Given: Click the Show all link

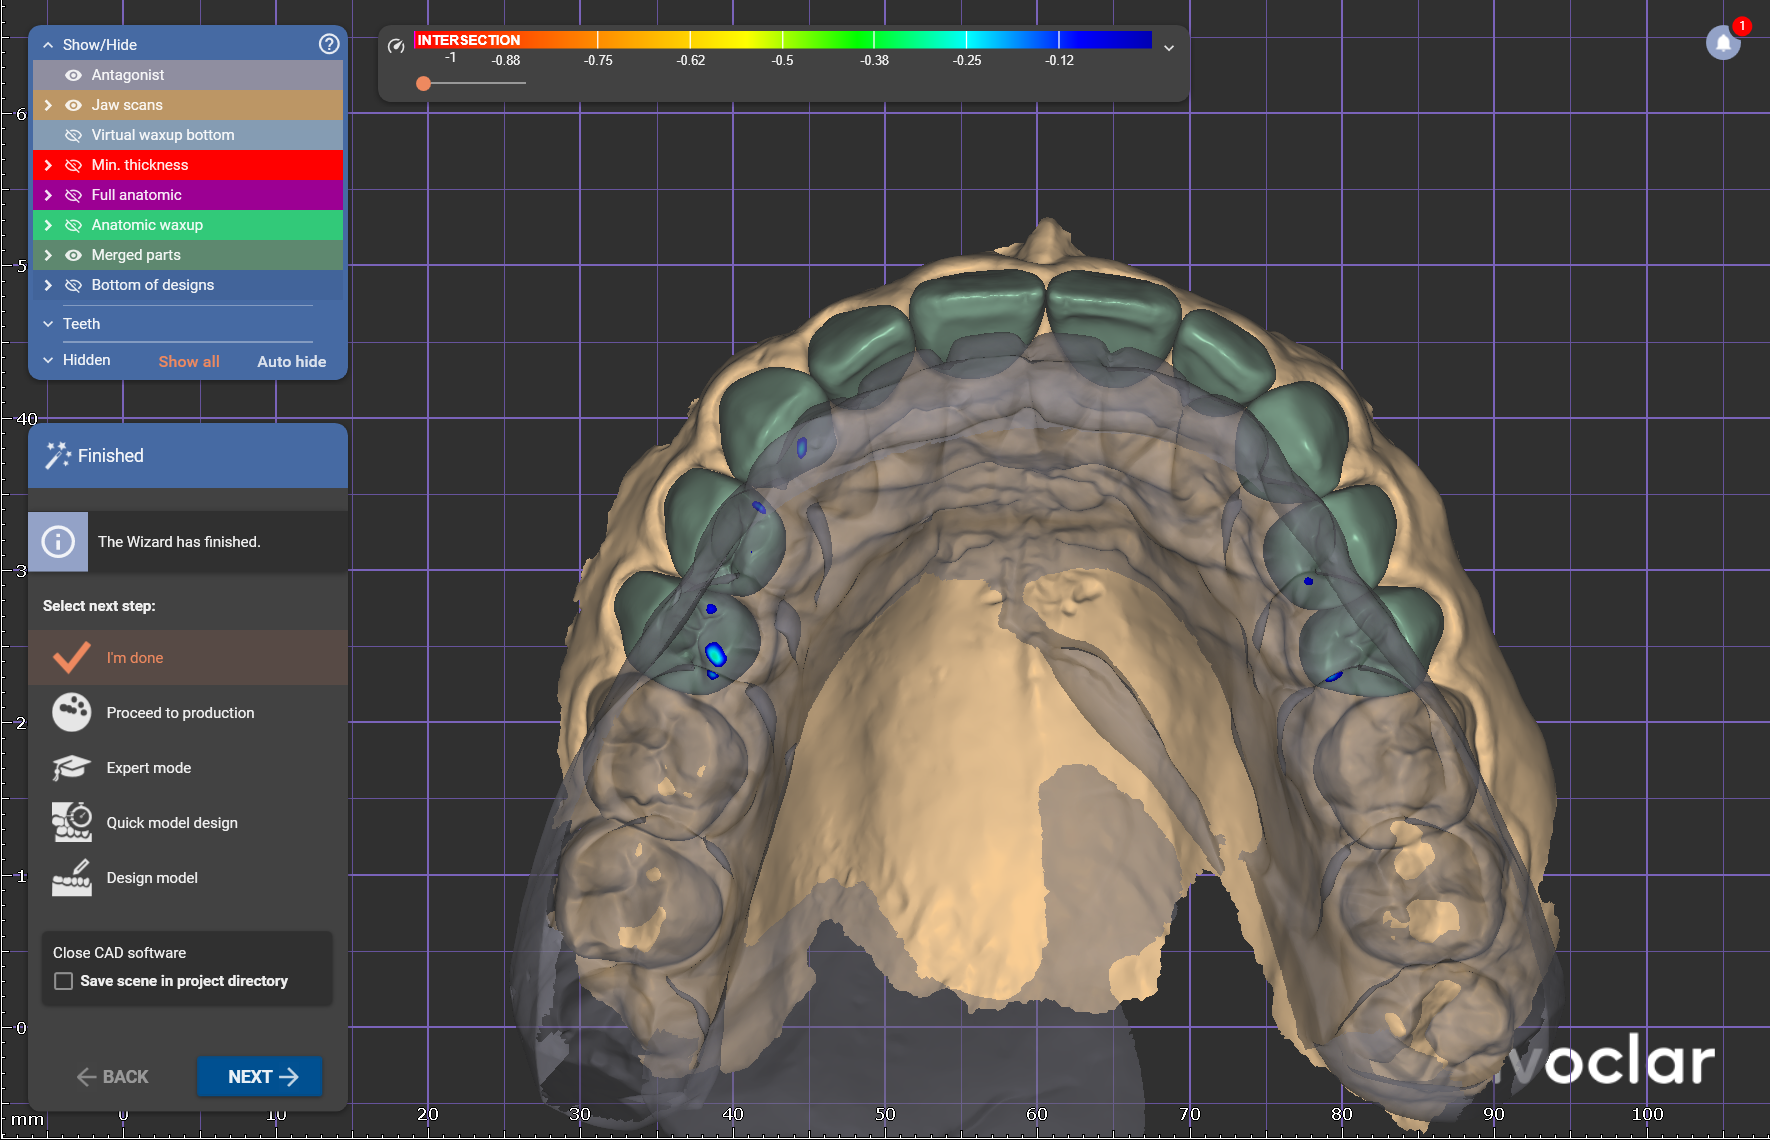Looking at the screenshot, I should 189,361.
